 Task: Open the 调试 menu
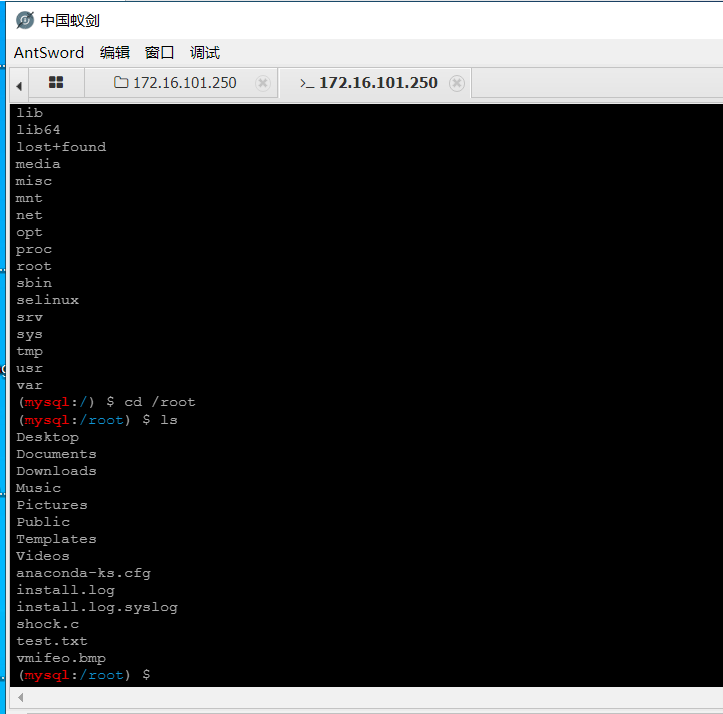(x=205, y=53)
